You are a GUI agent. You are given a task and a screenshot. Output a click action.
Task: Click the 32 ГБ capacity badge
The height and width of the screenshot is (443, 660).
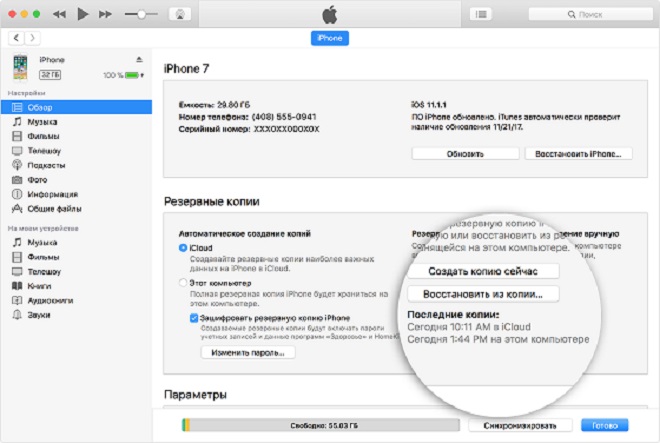[x=50, y=75]
